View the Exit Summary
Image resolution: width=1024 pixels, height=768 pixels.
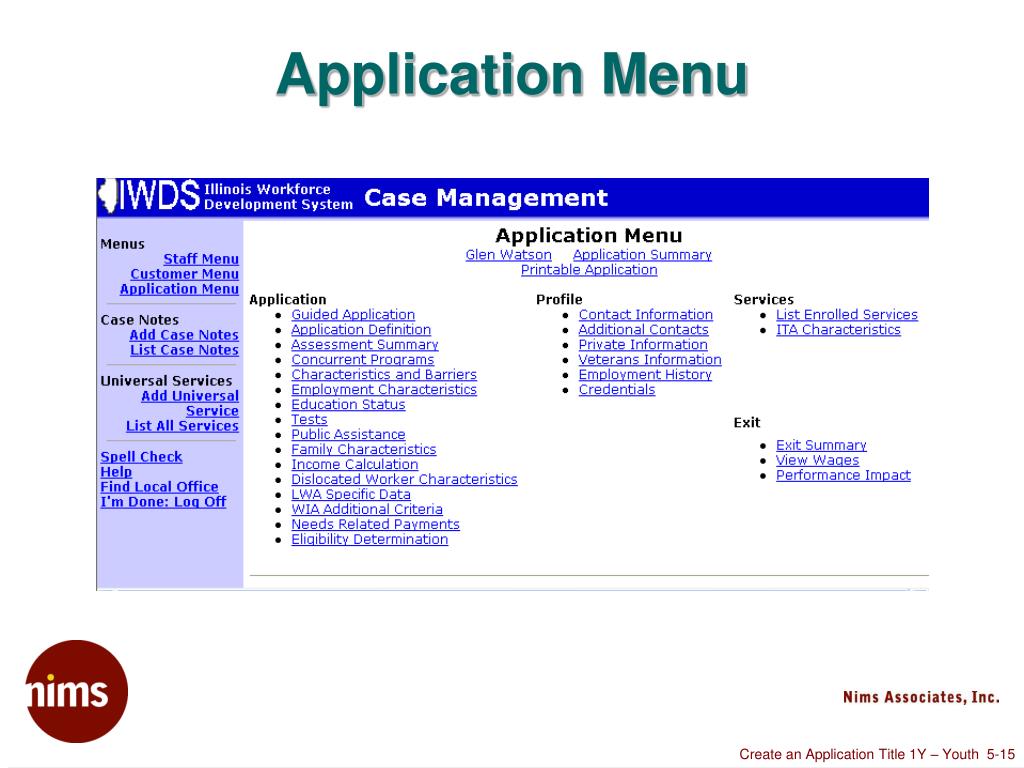click(x=822, y=445)
